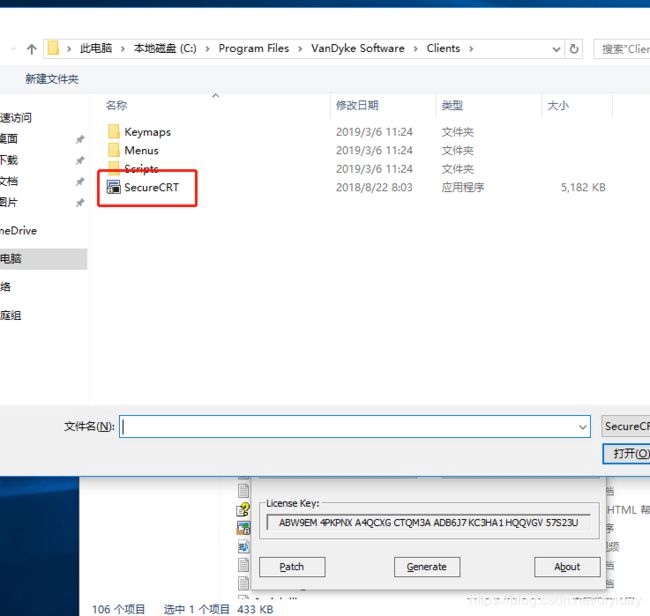
Task: Click pin icon next to 图片
Action: click(x=80, y=203)
